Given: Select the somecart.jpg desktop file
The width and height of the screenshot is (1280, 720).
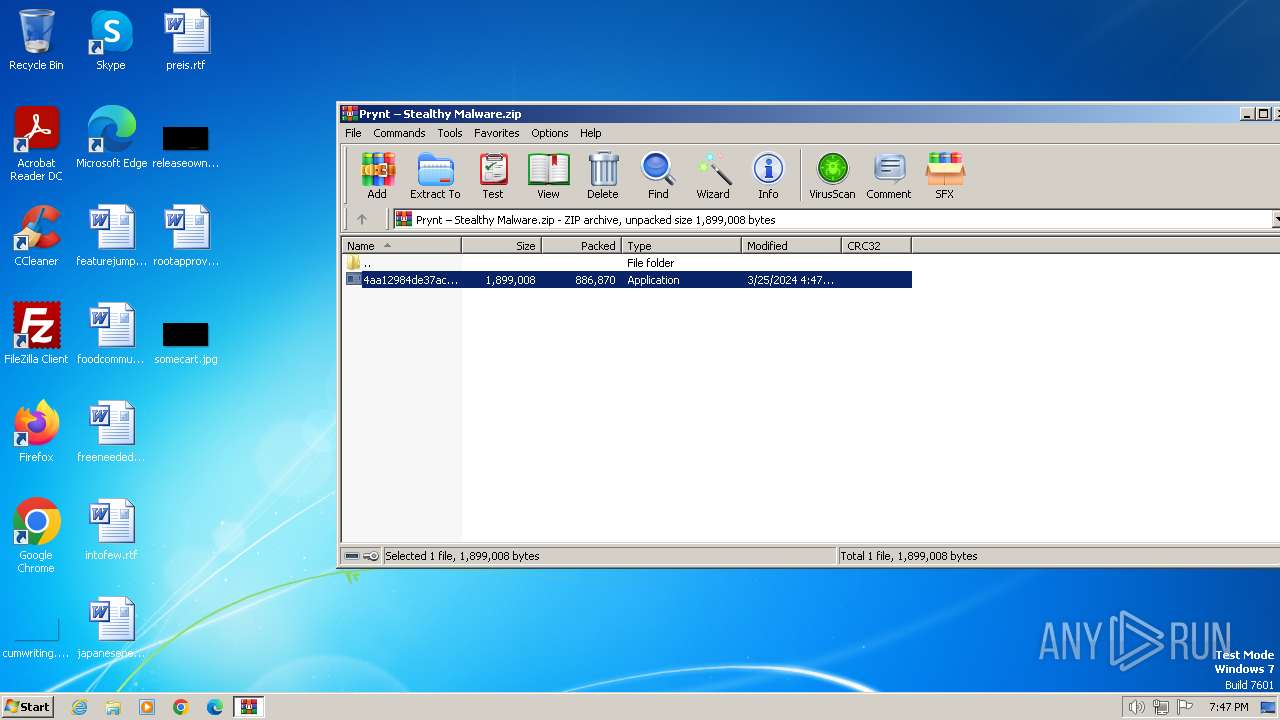Looking at the screenshot, I should (186, 342).
